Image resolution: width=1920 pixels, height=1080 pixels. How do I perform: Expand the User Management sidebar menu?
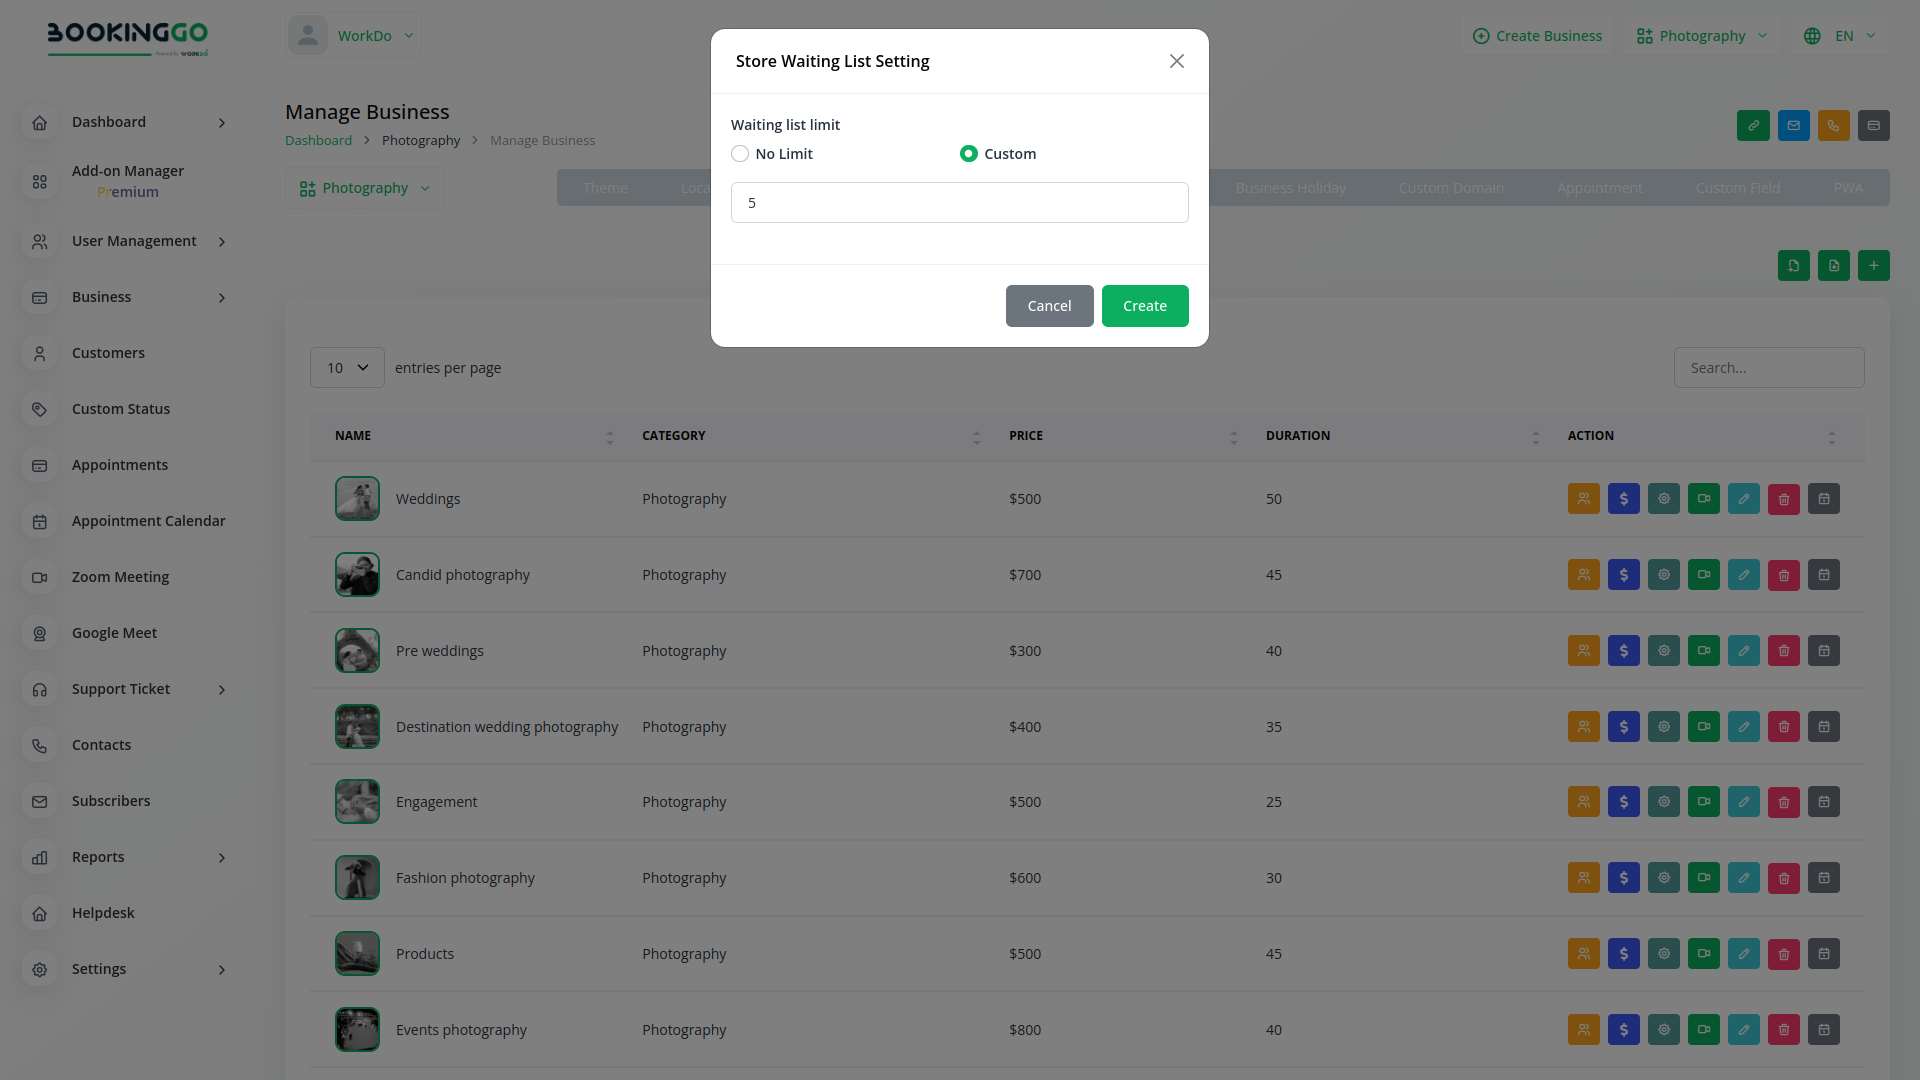134,241
